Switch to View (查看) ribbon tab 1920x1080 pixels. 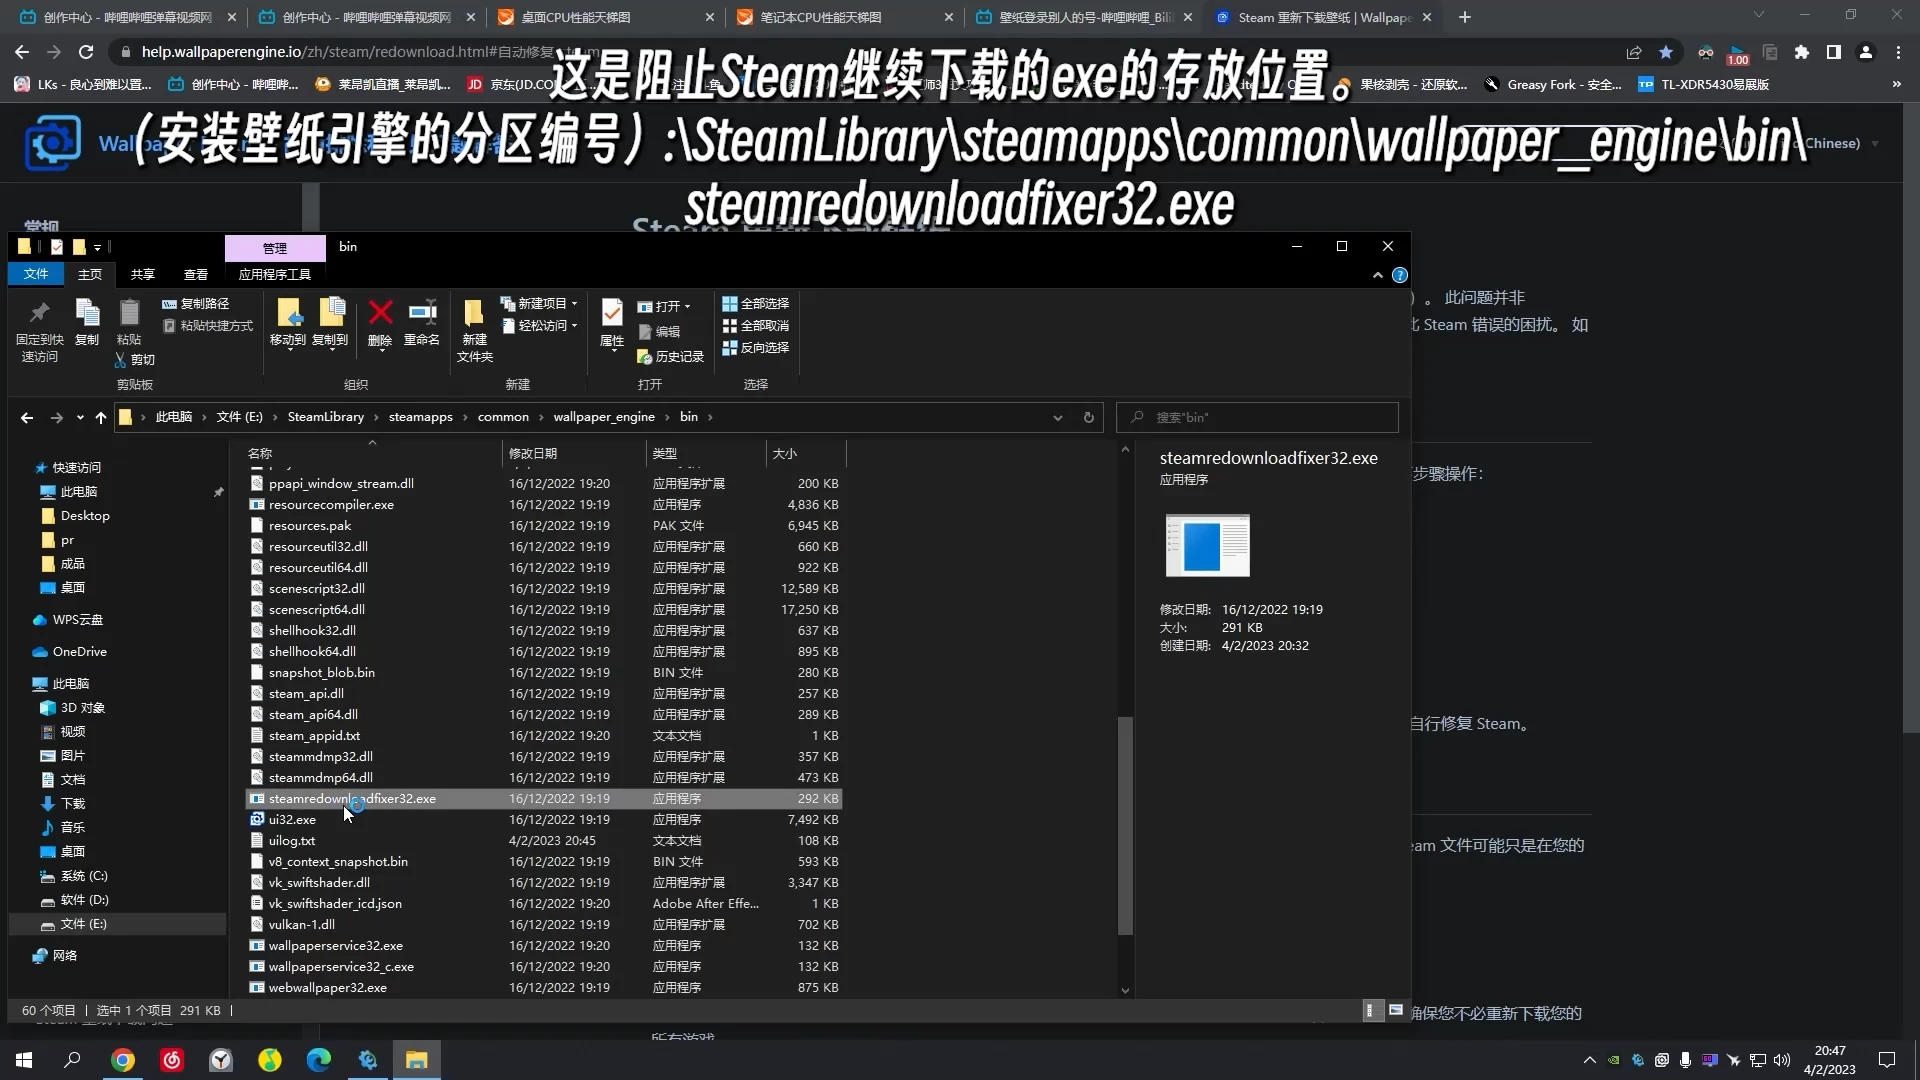coord(196,274)
